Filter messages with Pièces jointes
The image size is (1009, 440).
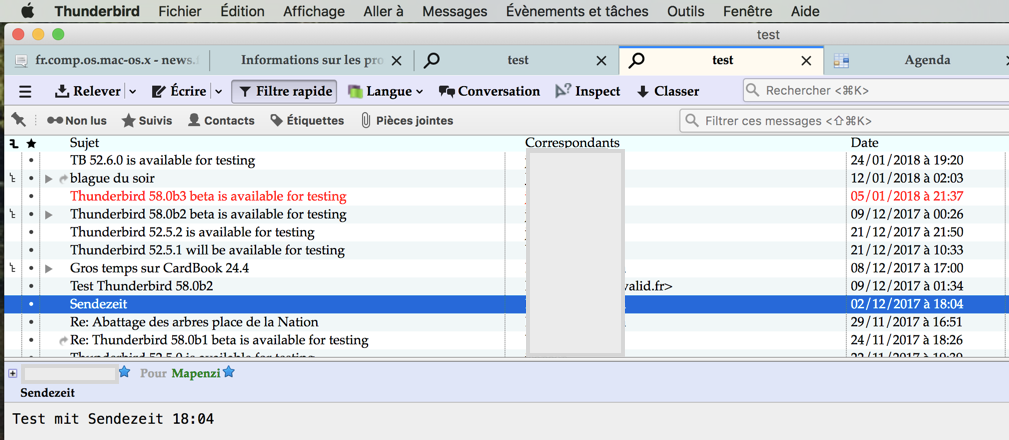[x=407, y=120]
